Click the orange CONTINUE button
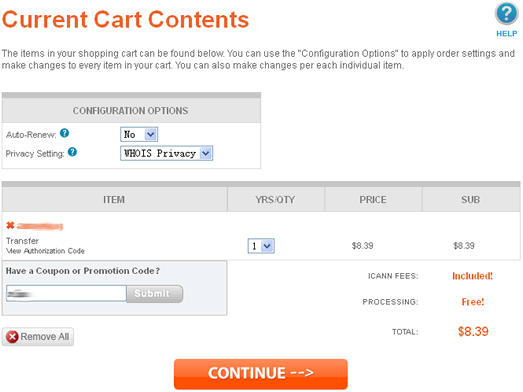The height and width of the screenshot is (392, 523). pyautogui.click(x=261, y=374)
